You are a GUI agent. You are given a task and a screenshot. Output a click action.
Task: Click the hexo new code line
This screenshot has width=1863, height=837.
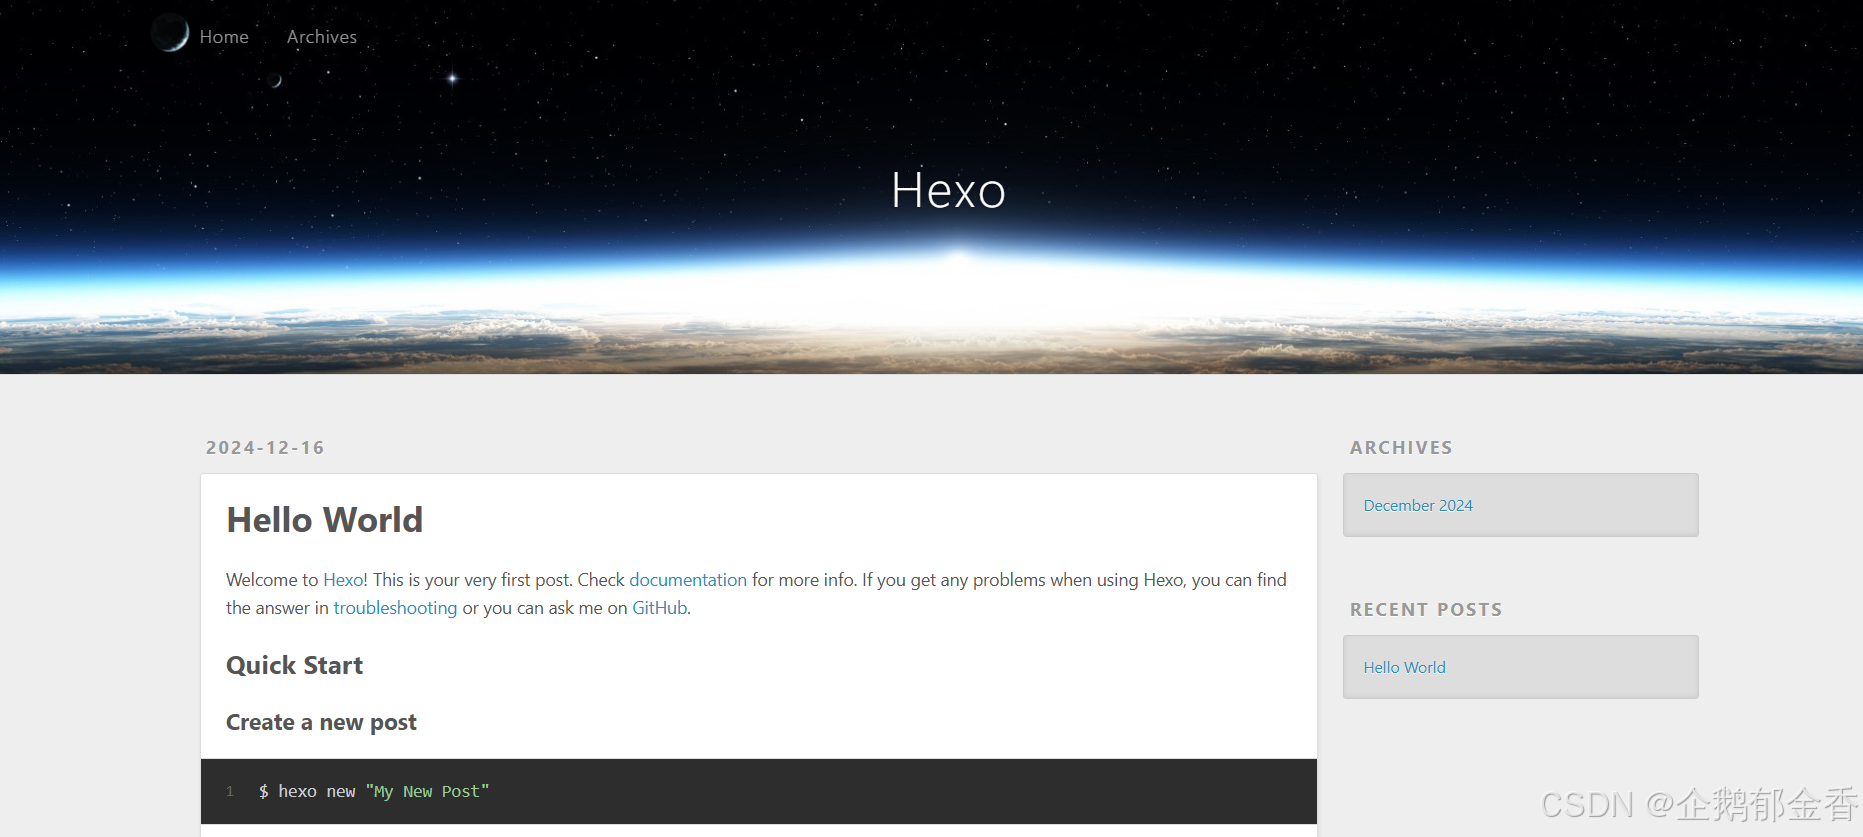point(374,792)
